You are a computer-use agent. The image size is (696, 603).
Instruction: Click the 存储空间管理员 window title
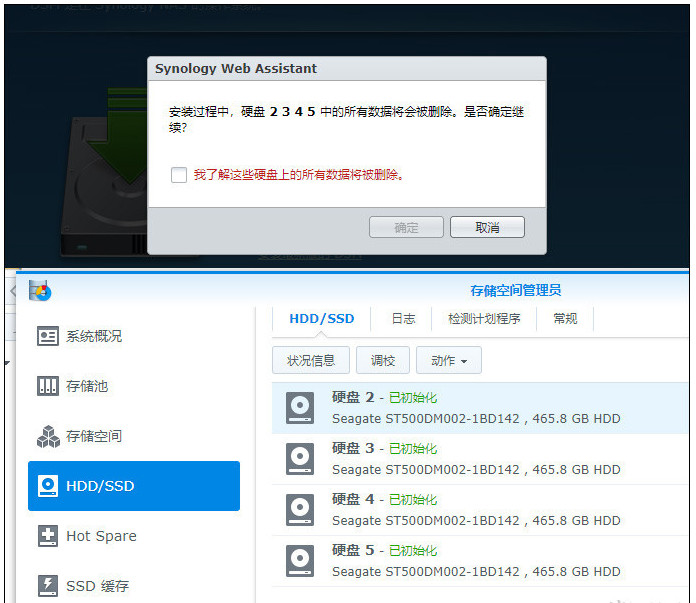click(515, 290)
